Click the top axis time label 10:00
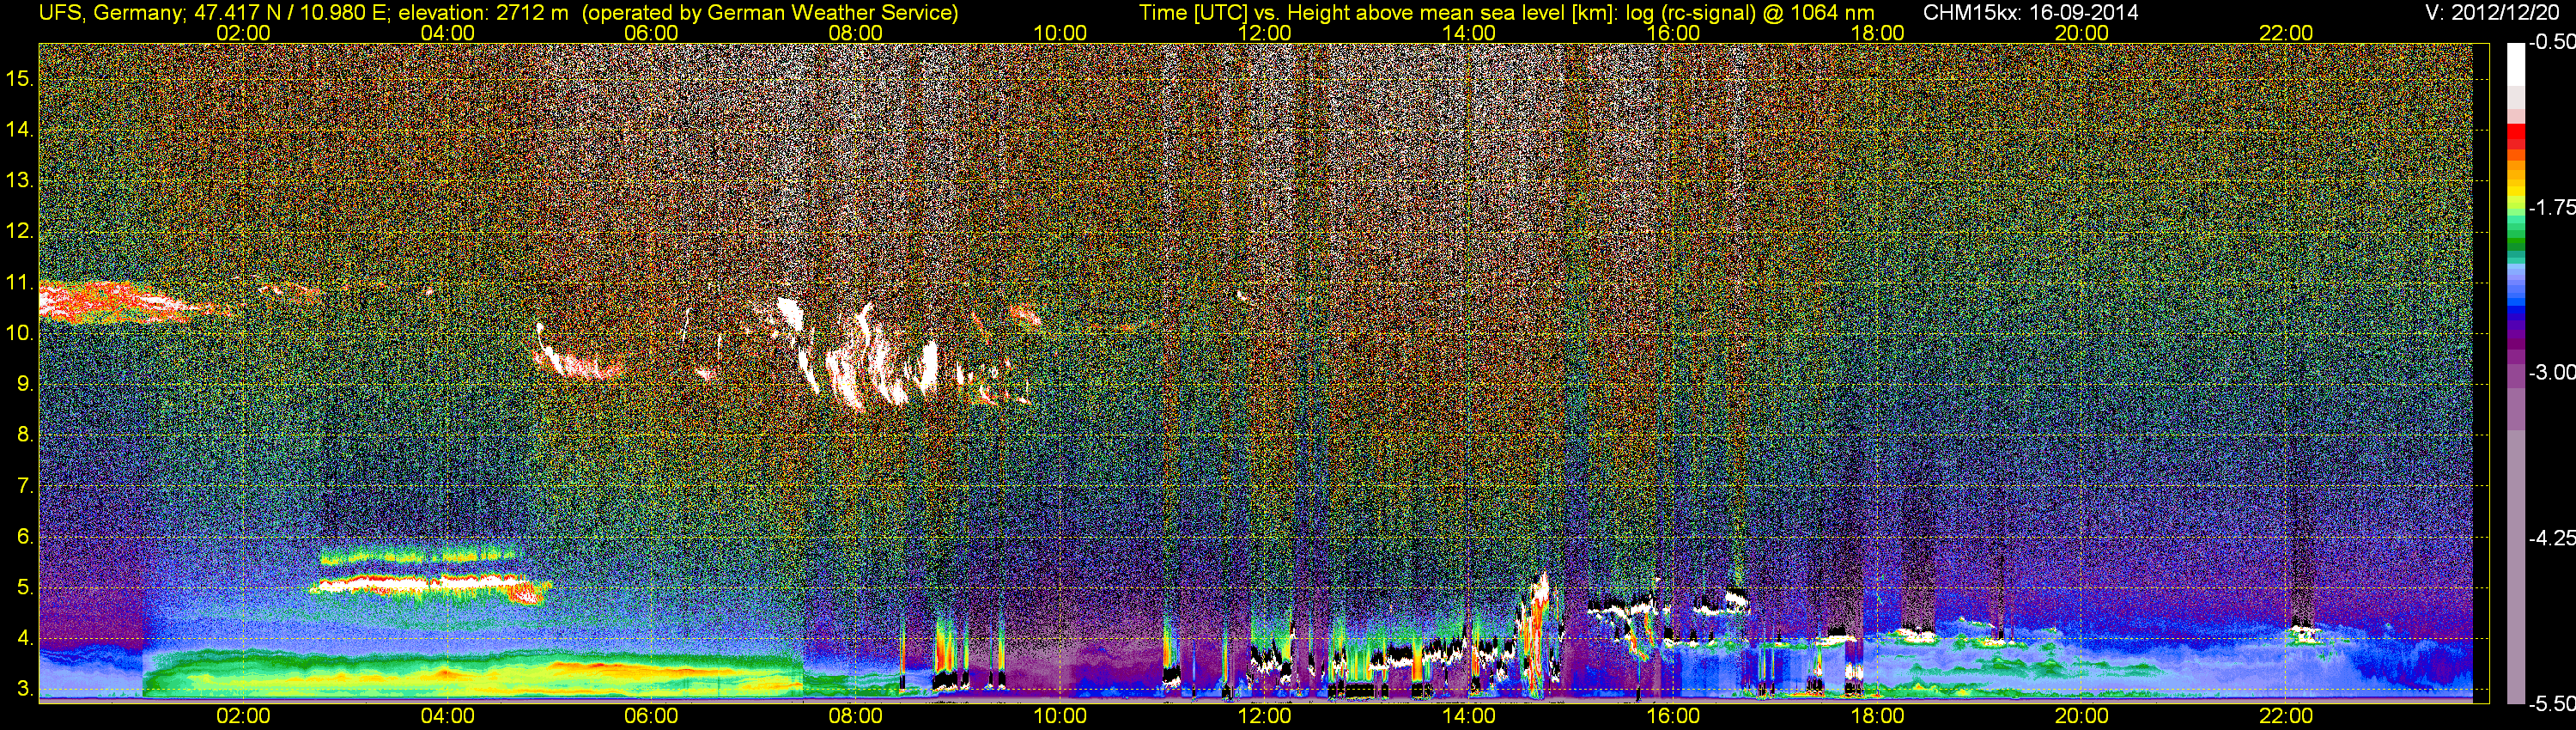 [1060, 33]
